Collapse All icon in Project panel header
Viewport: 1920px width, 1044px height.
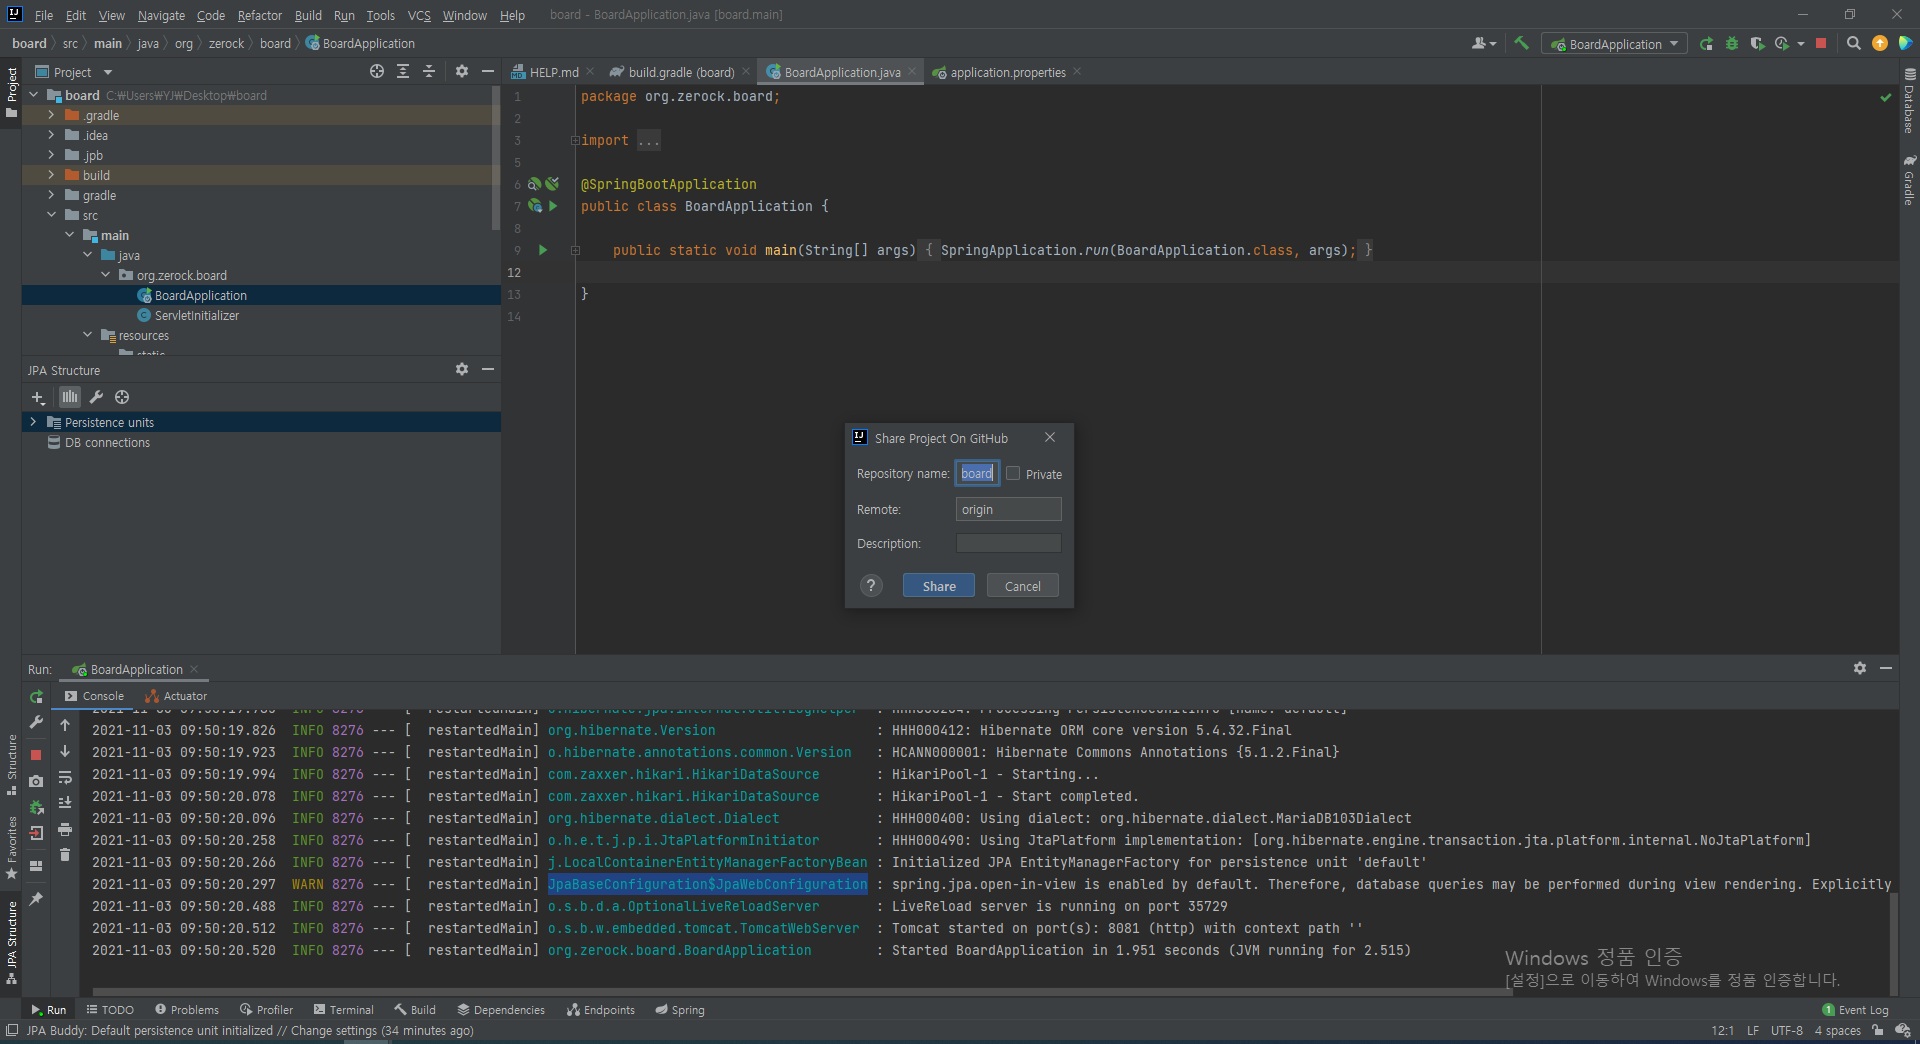tap(429, 71)
